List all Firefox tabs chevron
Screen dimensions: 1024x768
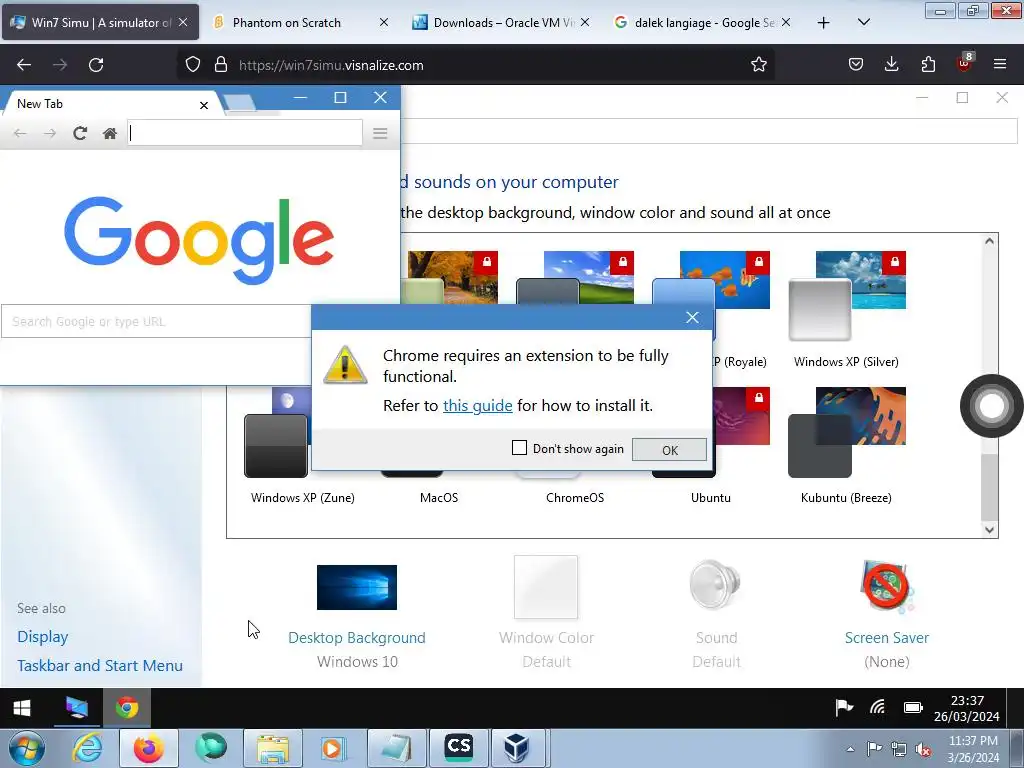point(863,23)
